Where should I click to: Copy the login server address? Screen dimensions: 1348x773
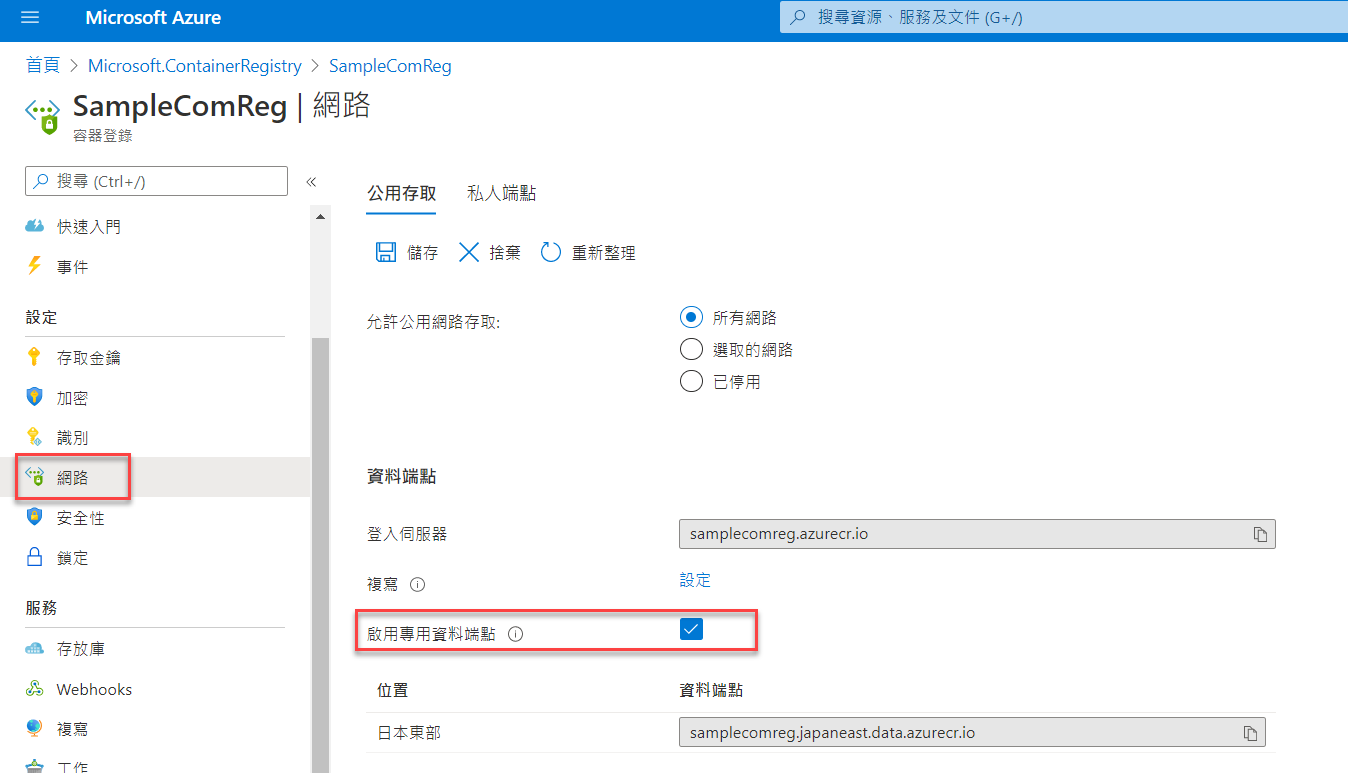point(1260,534)
